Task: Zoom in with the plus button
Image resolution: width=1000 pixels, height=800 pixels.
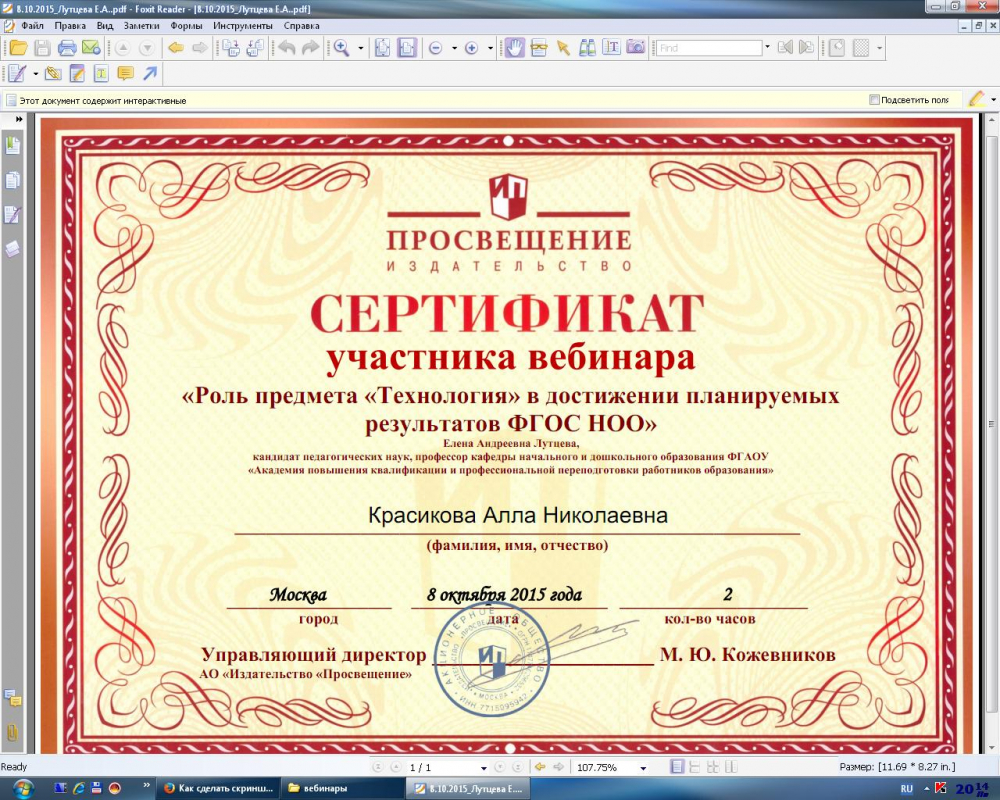Action: pyautogui.click(x=472, y=48)
